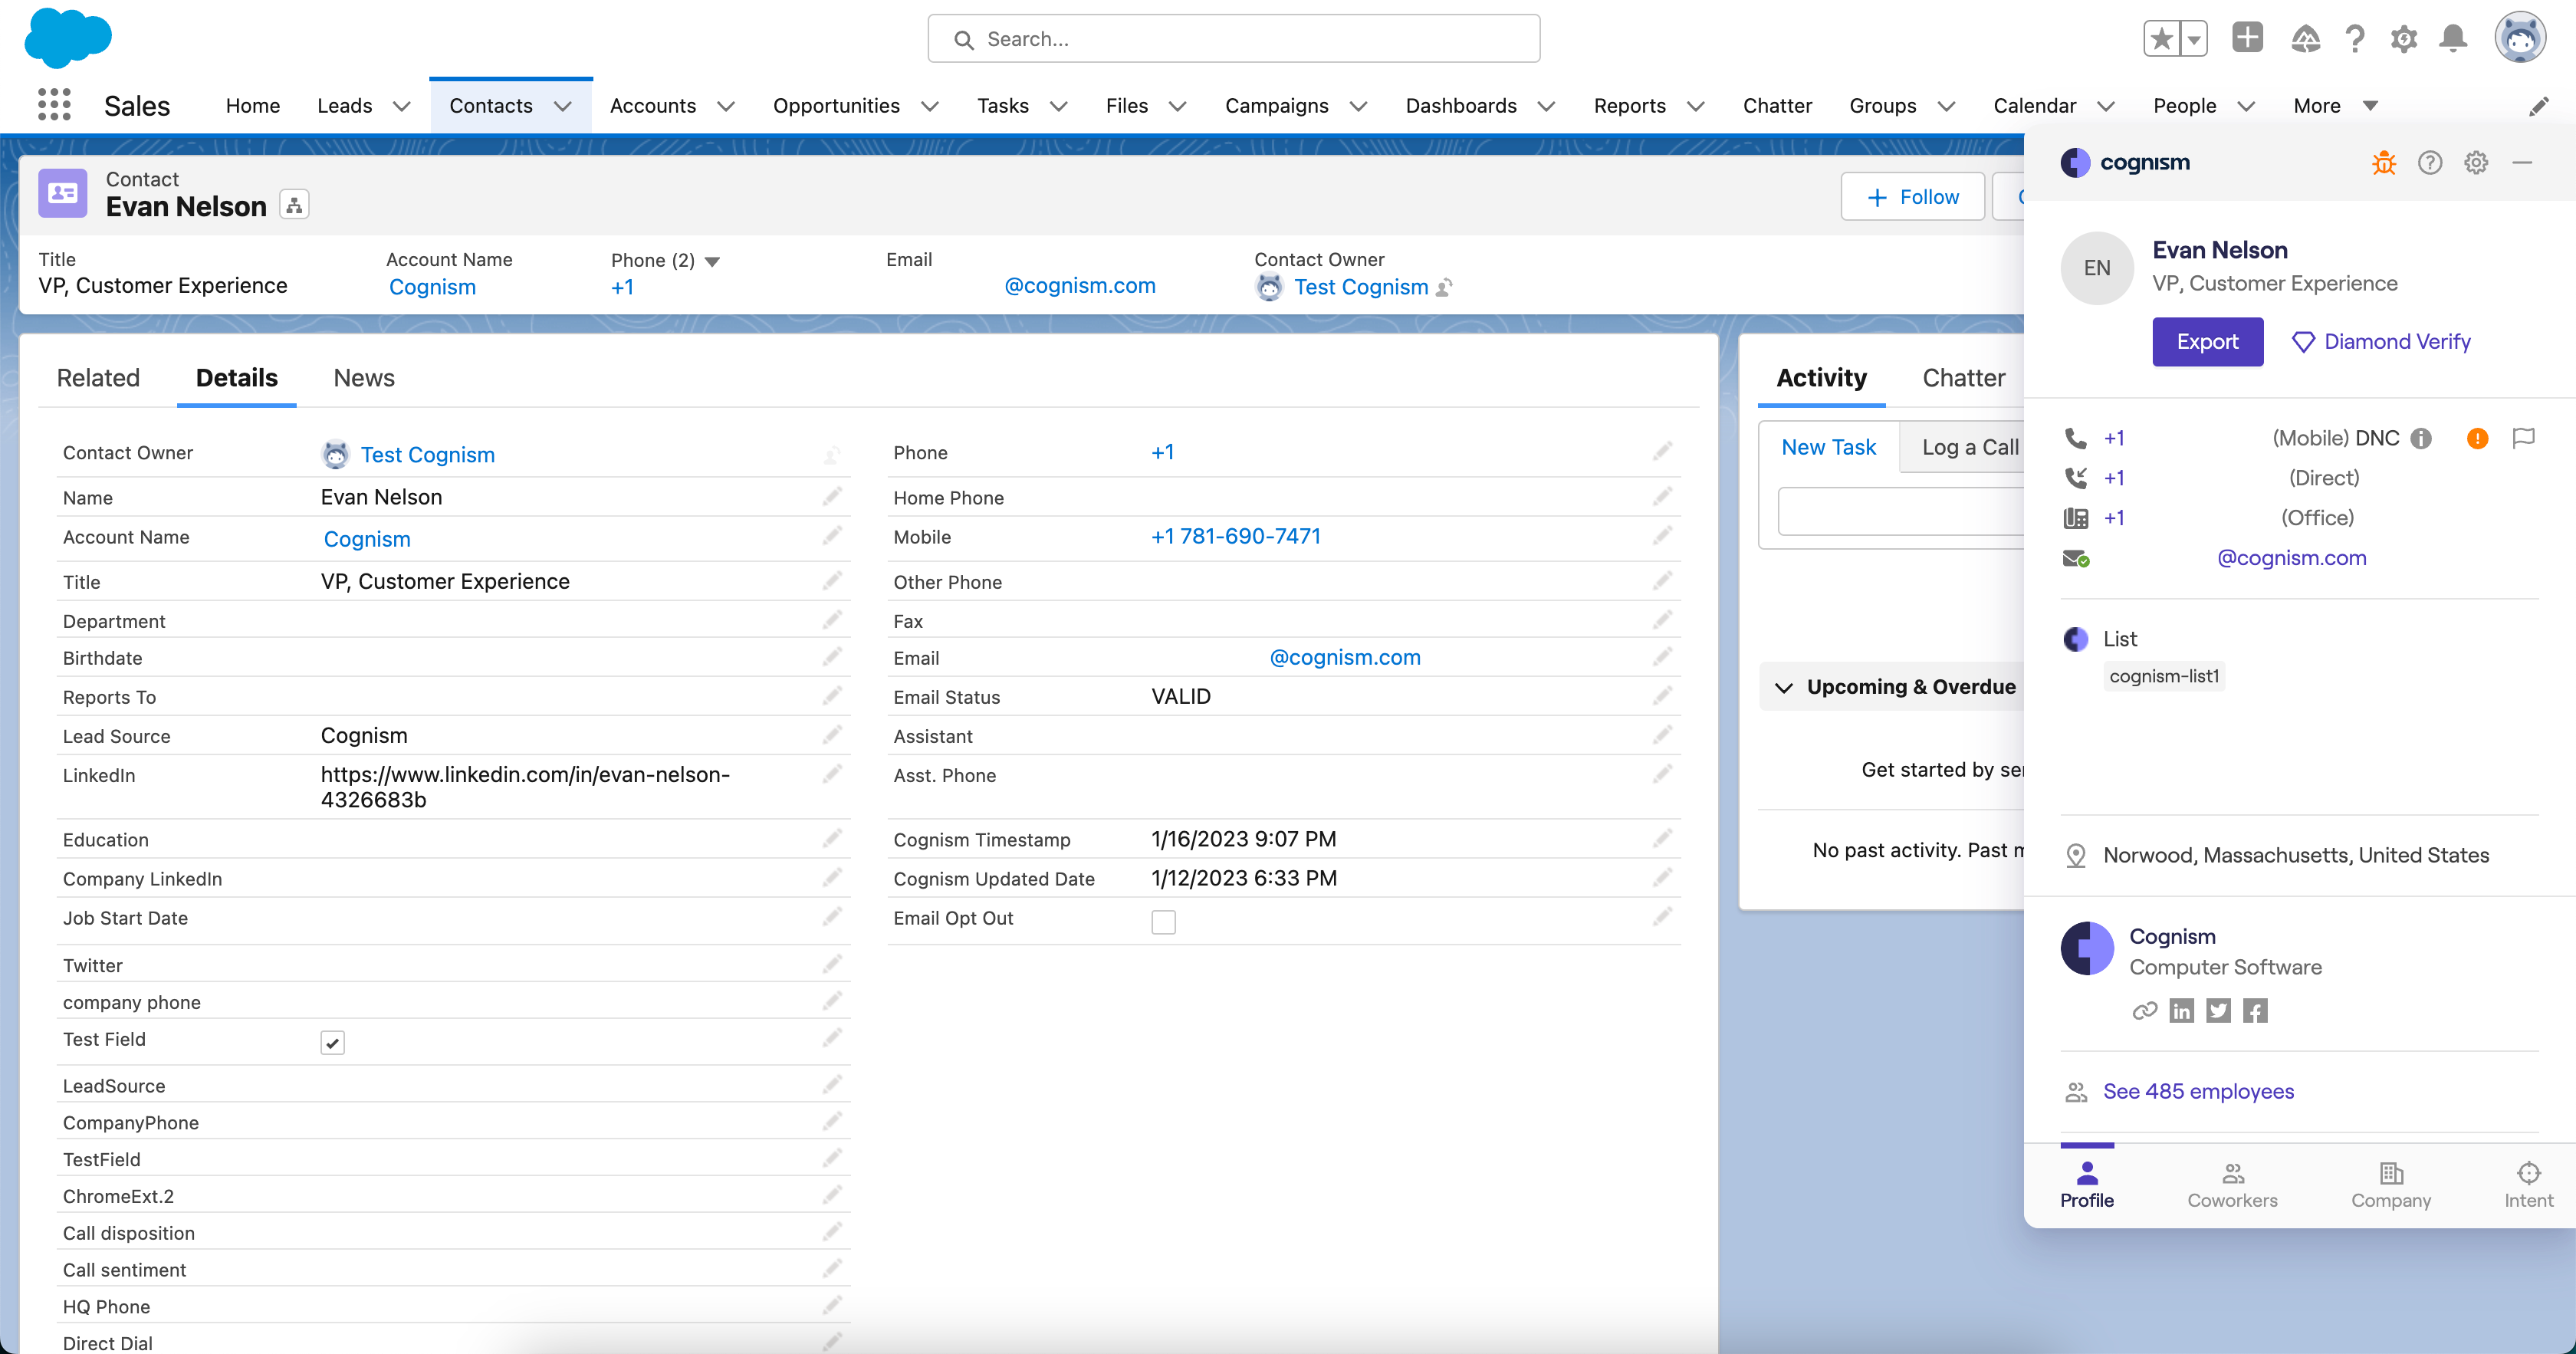Edit the Email Status field pencil icon
Image resolution: width=2576 pixels, height=1354 pixels.
point(1662,696)
